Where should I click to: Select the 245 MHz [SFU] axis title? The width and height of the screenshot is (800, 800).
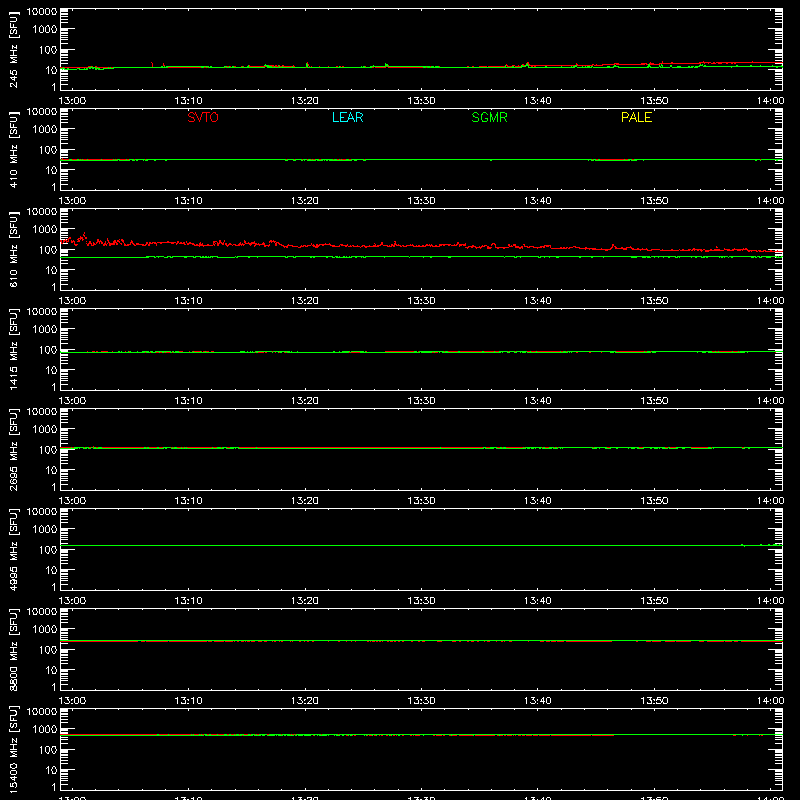[14, 50]
